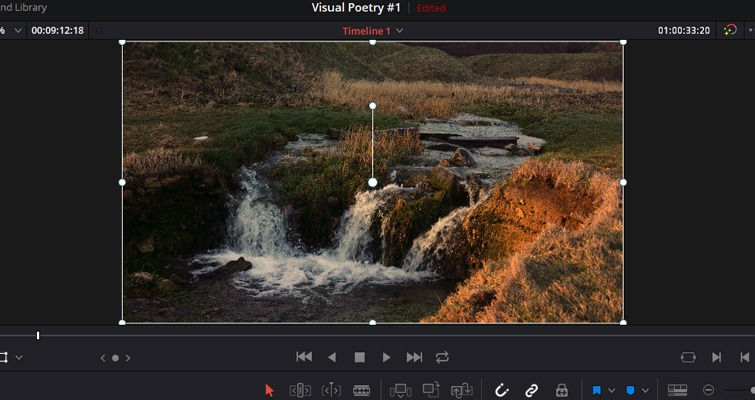Stop playback
The image size is (755, 400).
point(359,357)
